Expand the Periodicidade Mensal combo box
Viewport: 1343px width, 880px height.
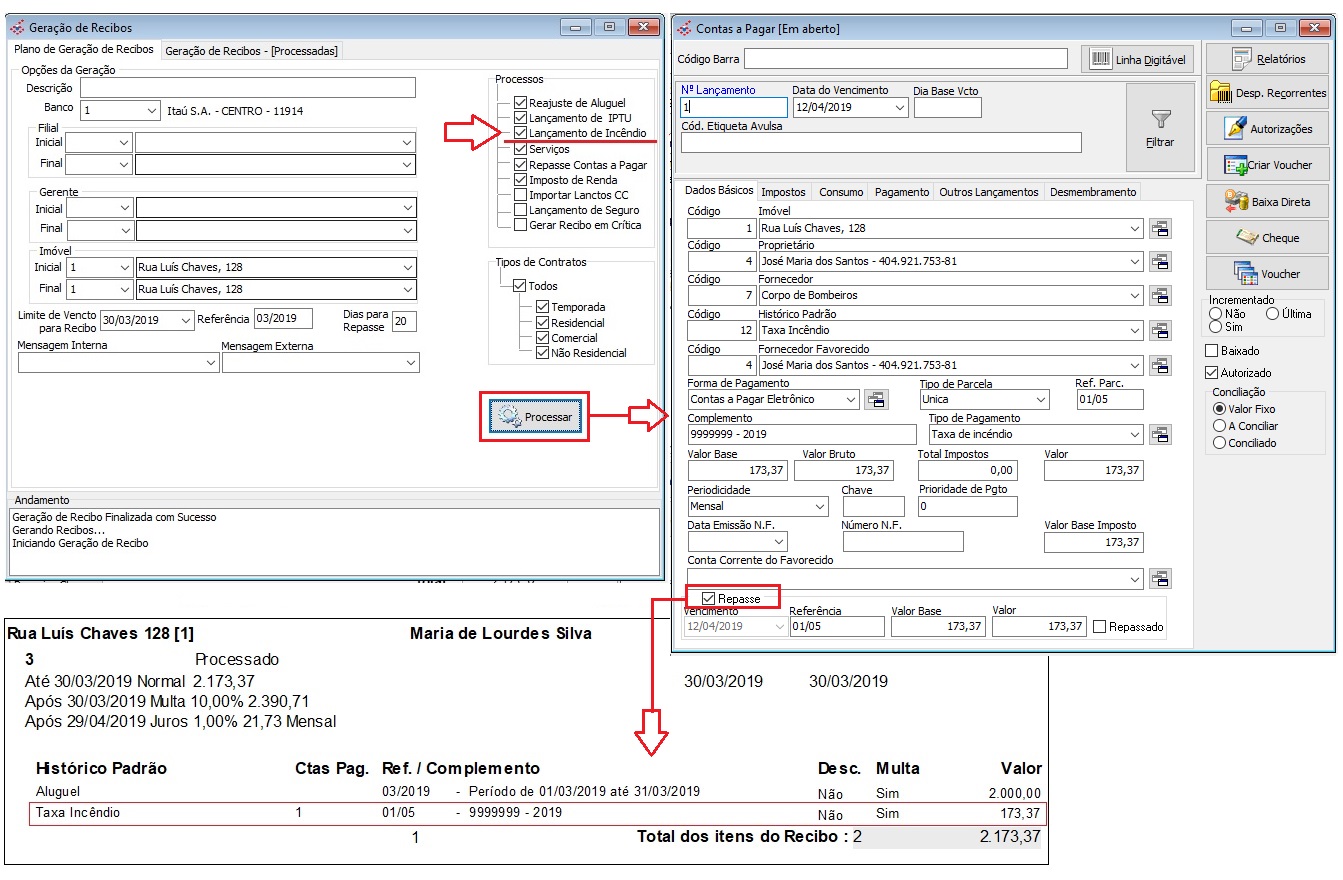coord(820,507)
